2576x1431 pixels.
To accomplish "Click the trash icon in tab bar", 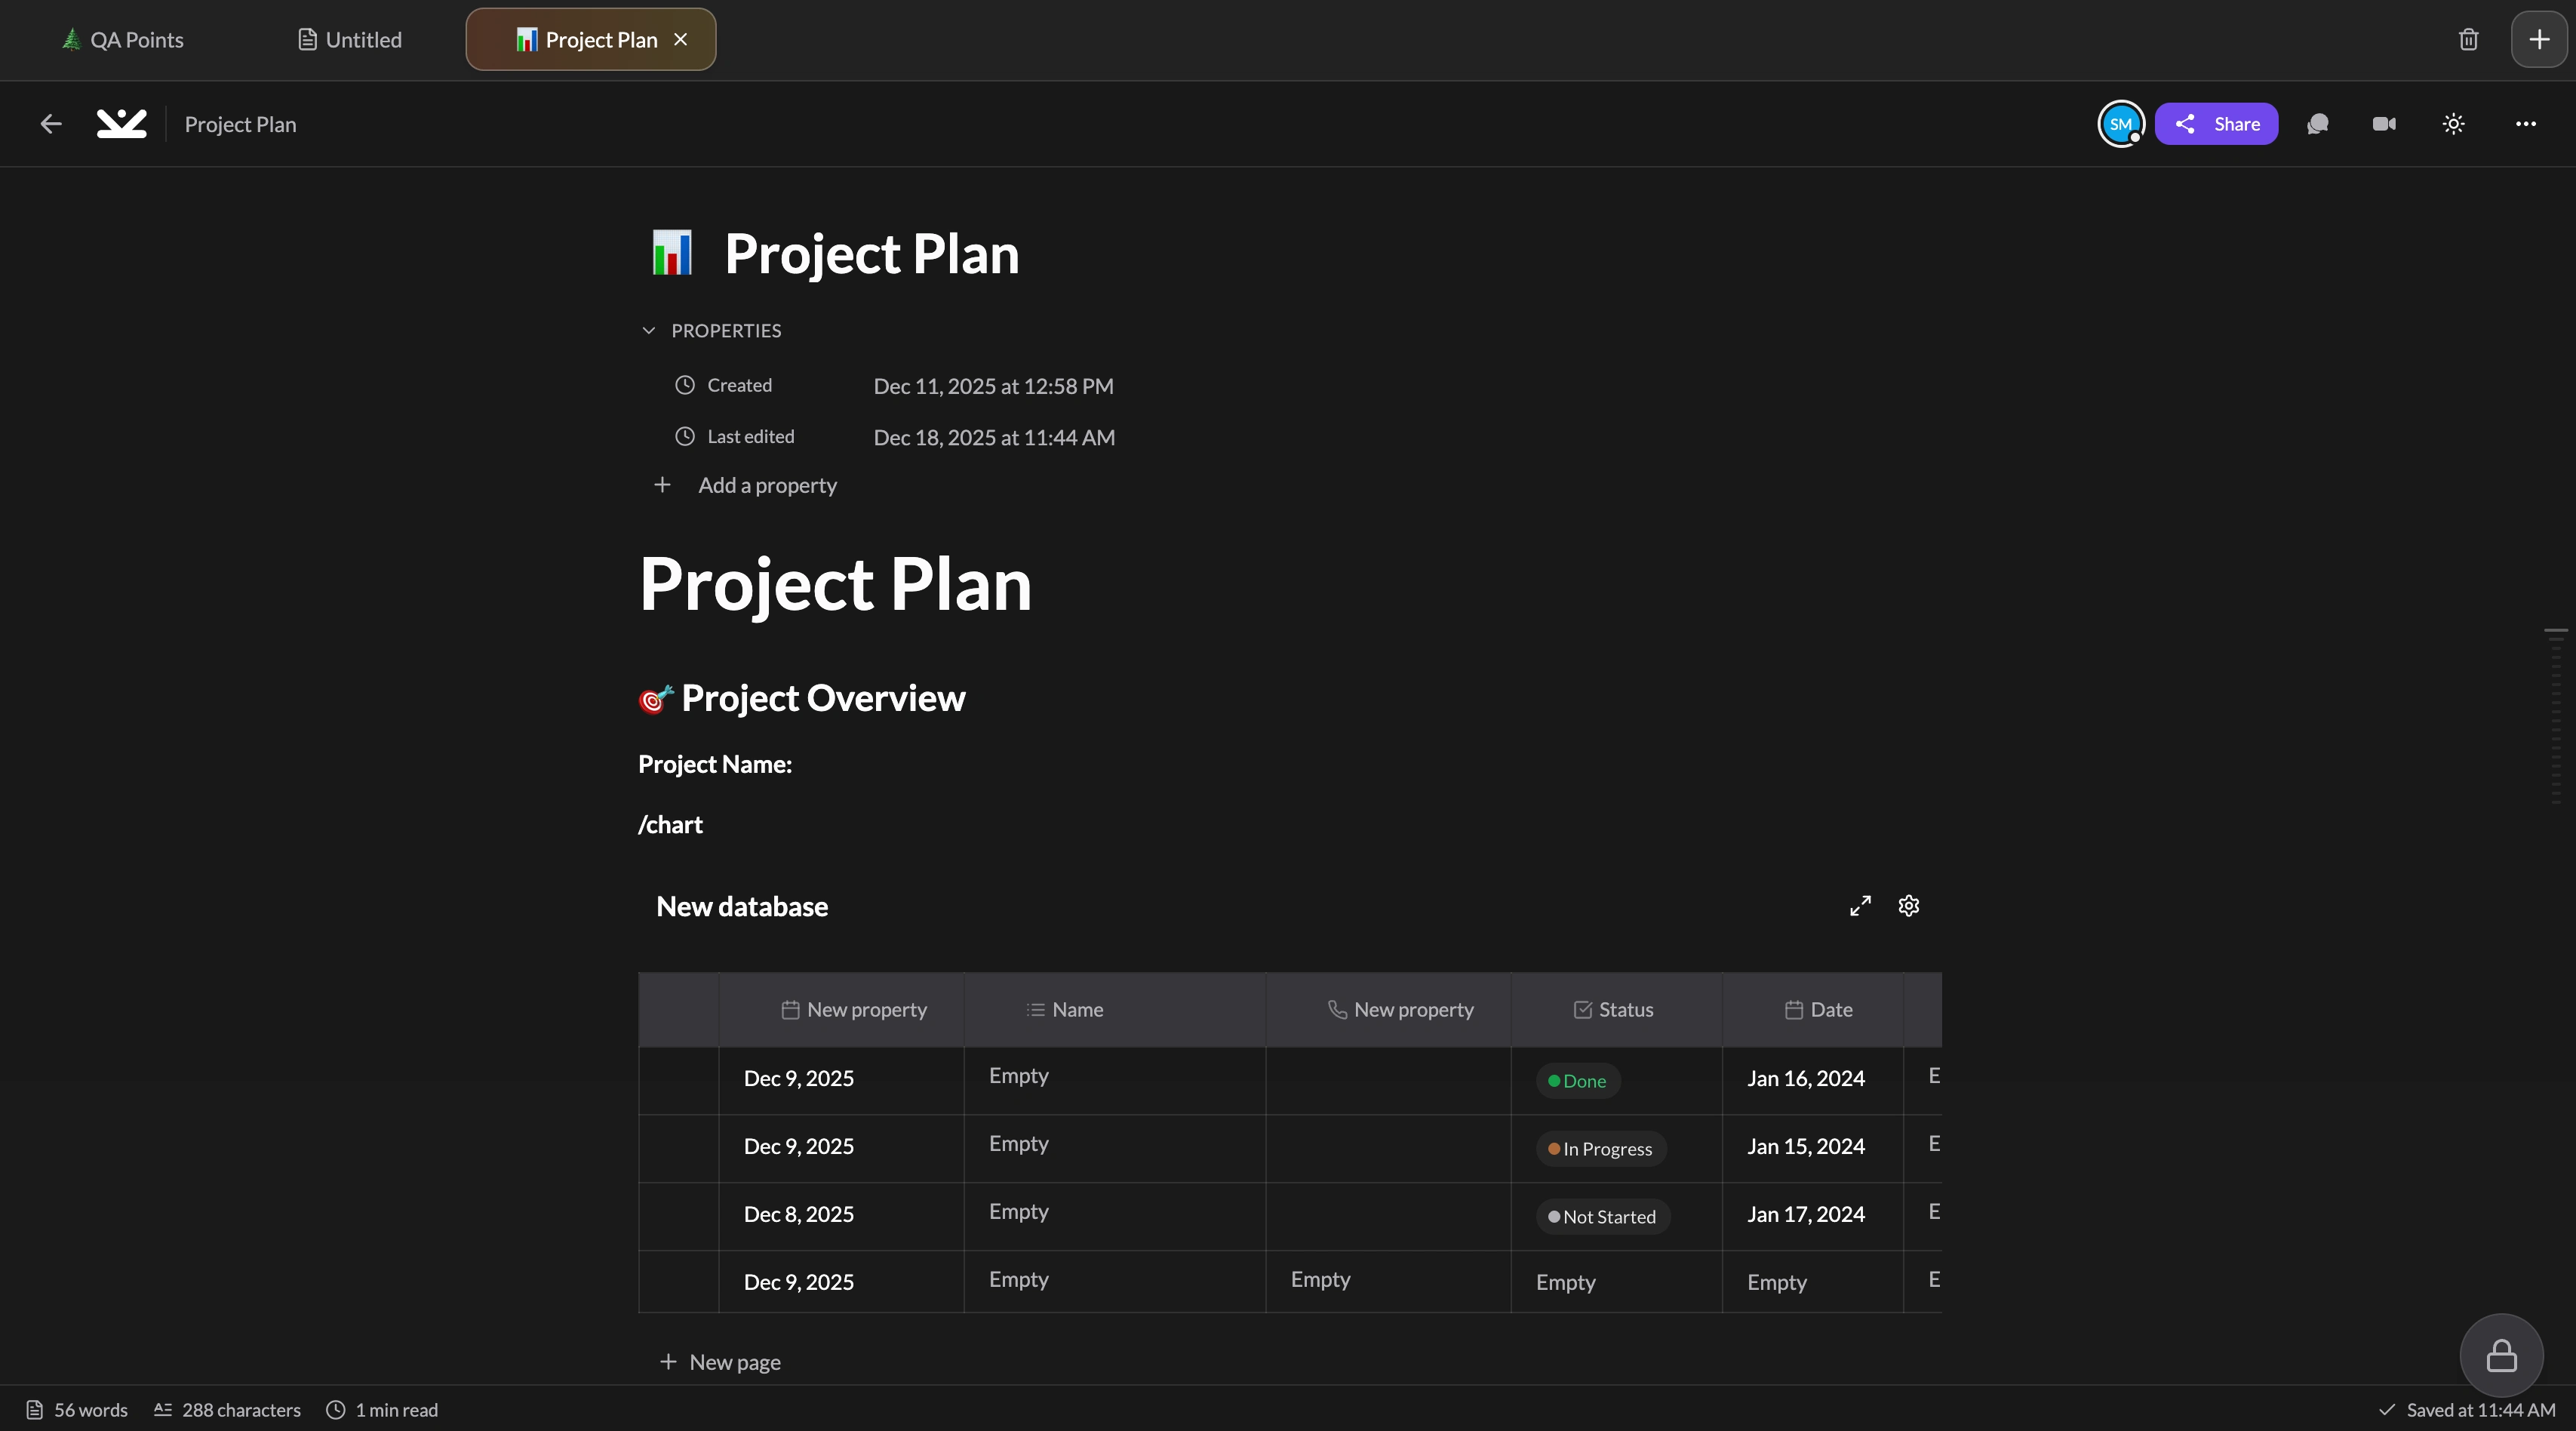I will (2468, 40).
